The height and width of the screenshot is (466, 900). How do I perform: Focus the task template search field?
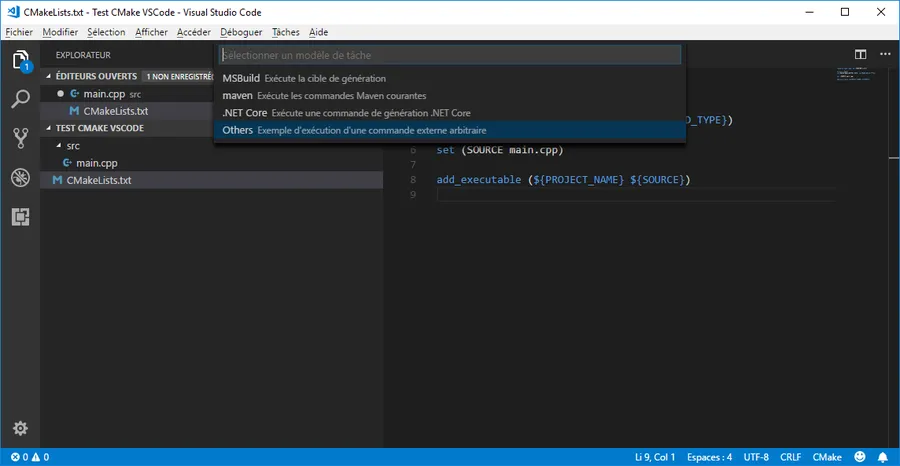(x=450, y=55)
